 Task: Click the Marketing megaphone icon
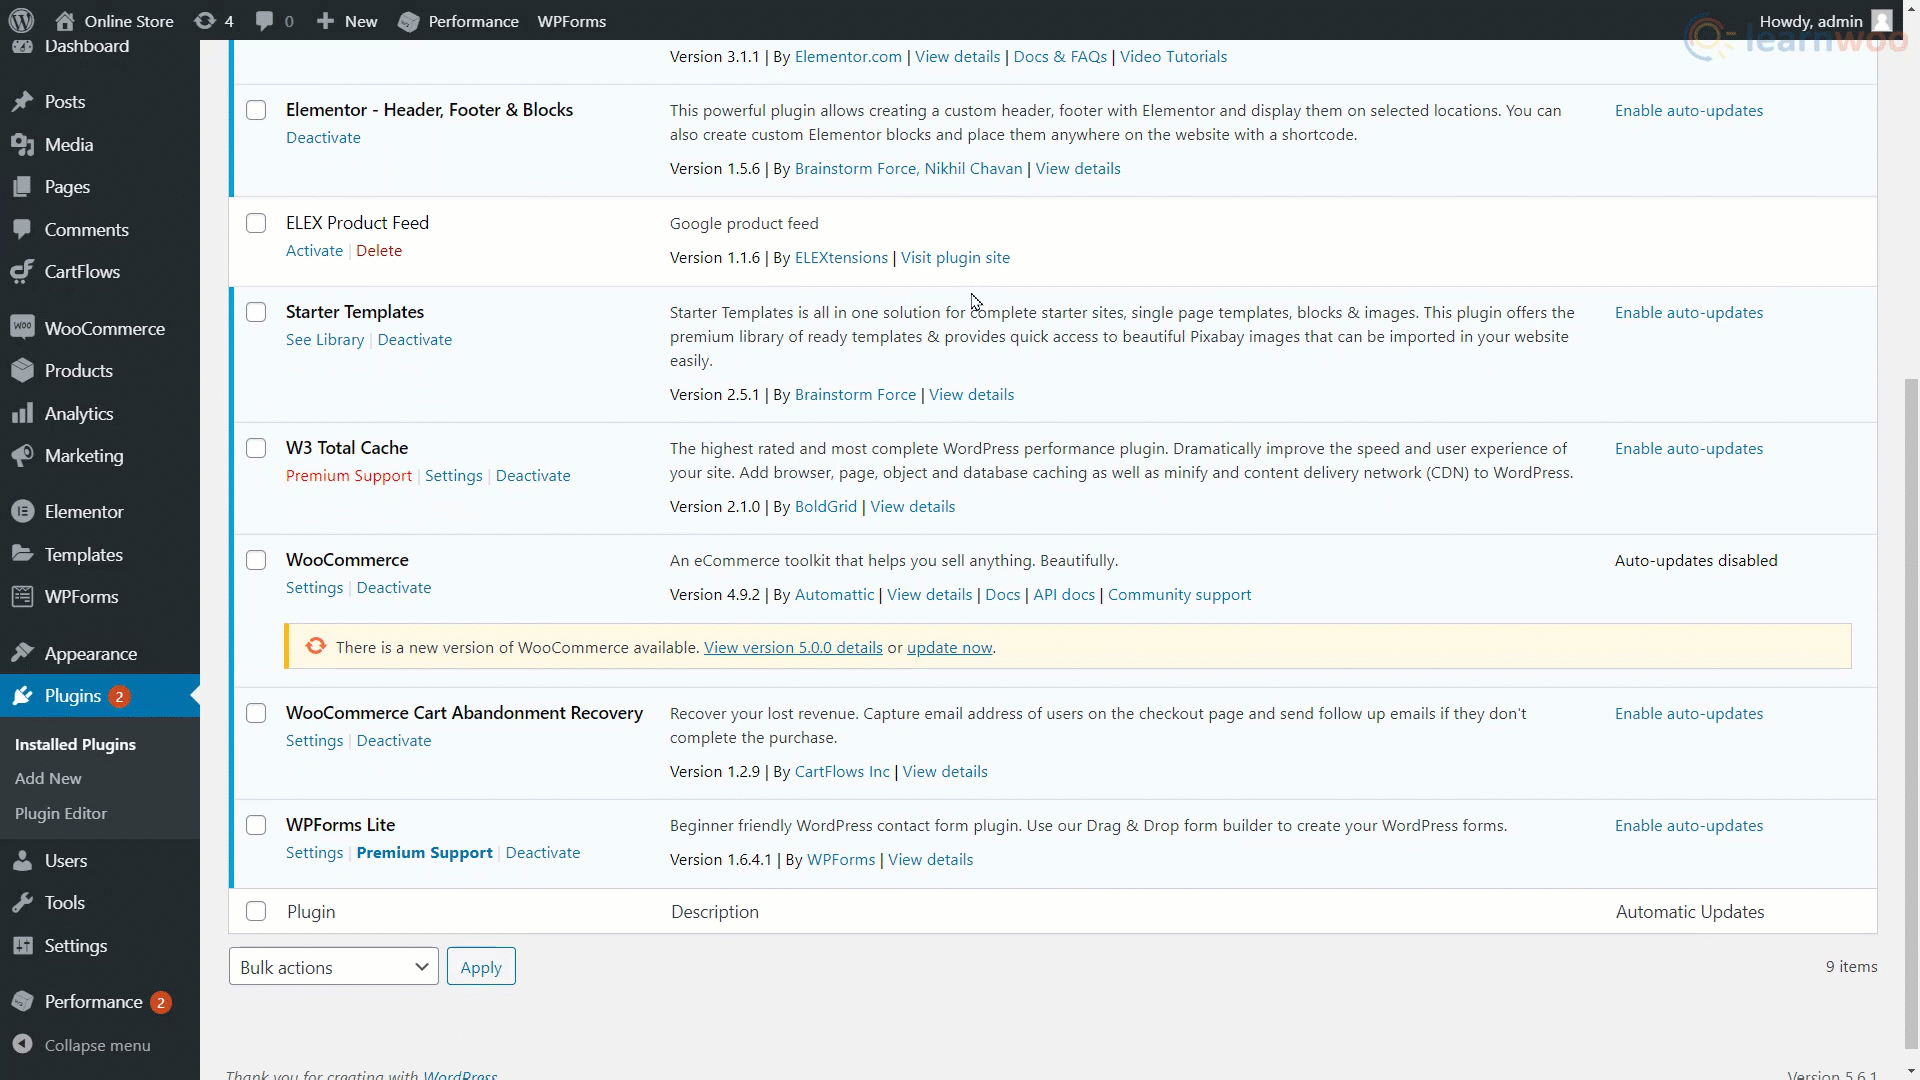coord(22,456)
